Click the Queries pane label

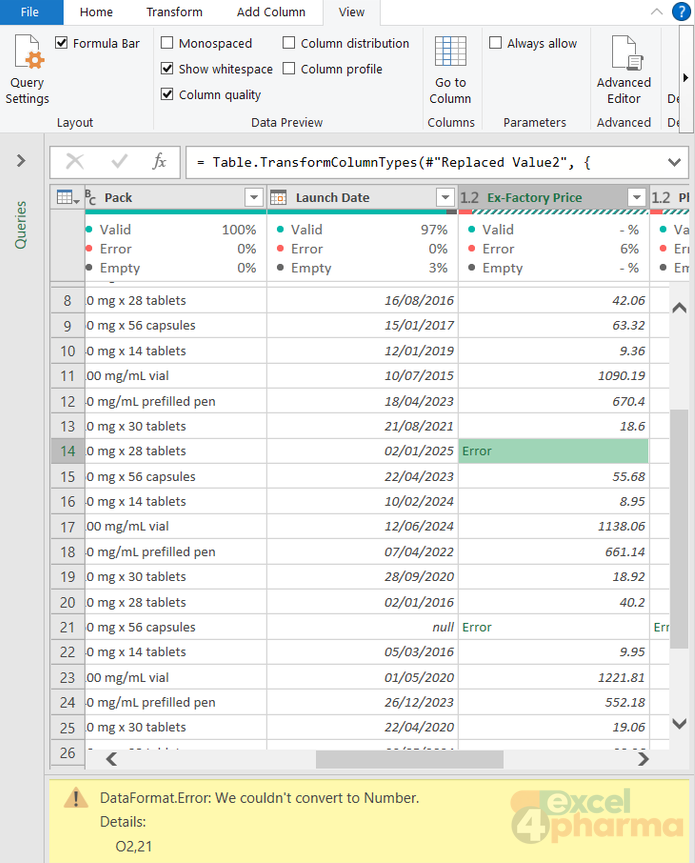[x=21, y=225]
